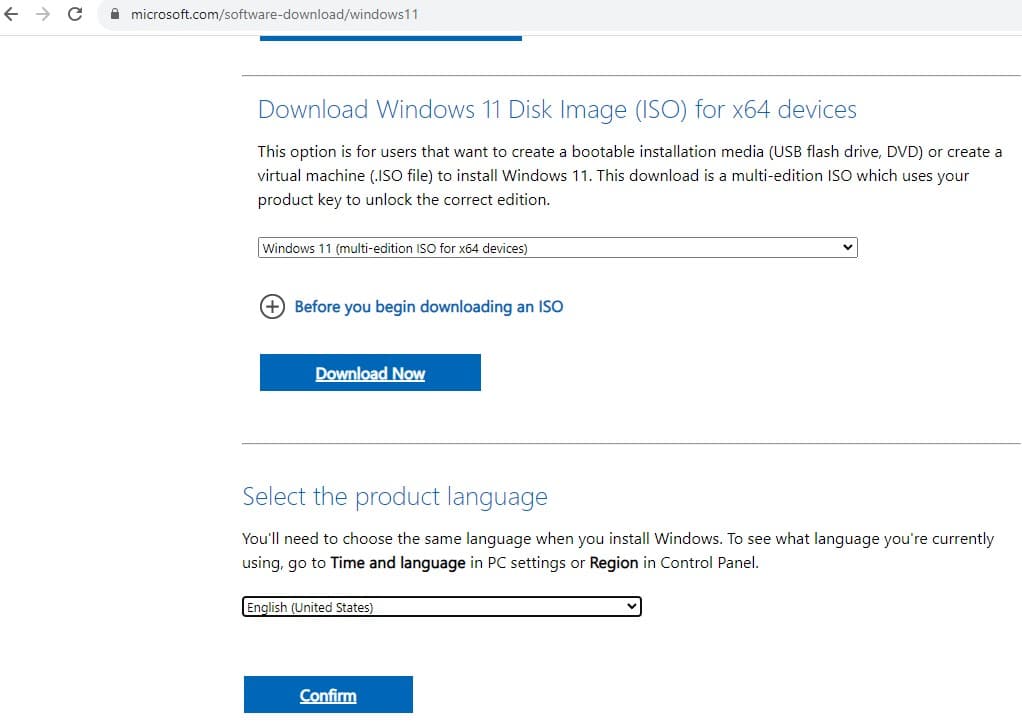Click the 'Select the product language' heading

[x=395, y=497]
